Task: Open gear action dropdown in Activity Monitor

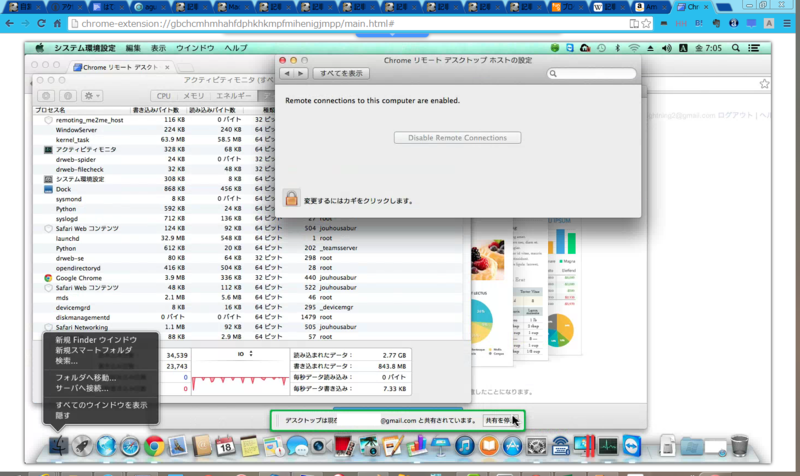Action: (x=92, y=96)
